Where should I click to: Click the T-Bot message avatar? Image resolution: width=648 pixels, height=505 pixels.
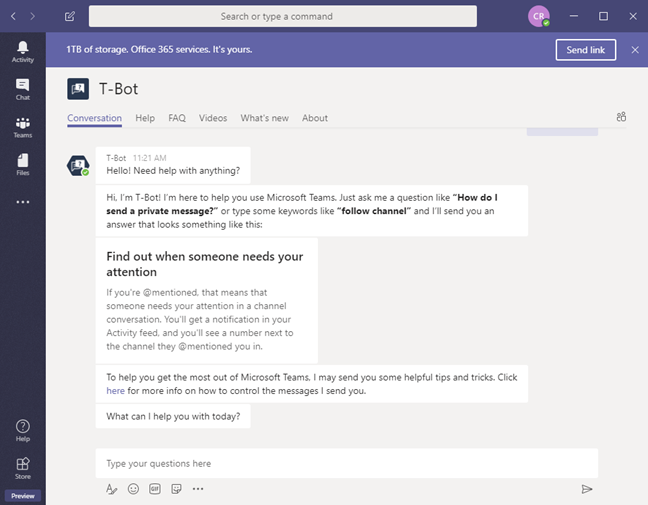78,165
